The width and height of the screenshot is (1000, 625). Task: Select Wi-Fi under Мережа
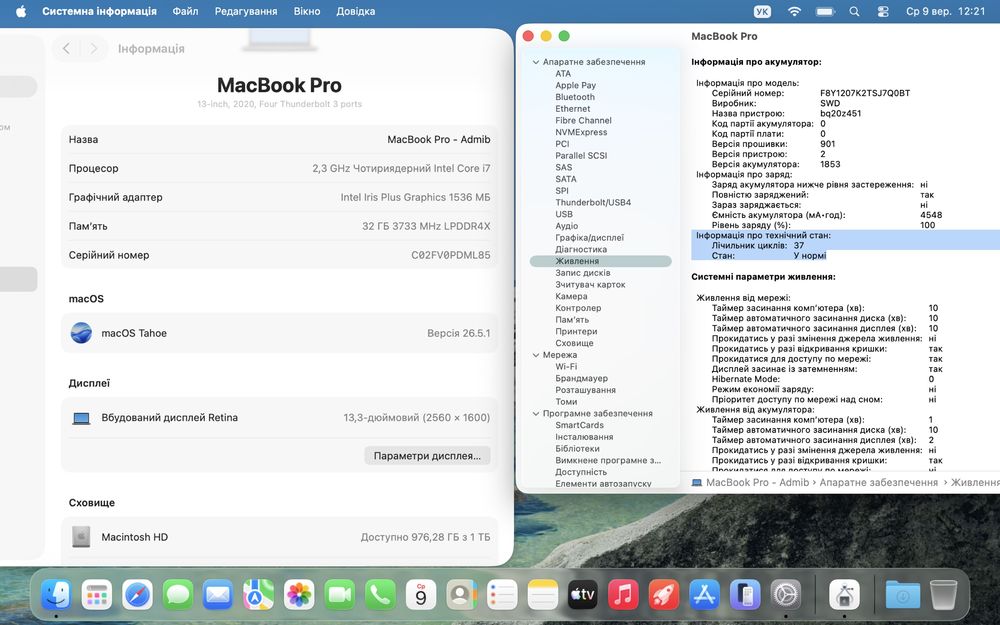tap(566, 367)
